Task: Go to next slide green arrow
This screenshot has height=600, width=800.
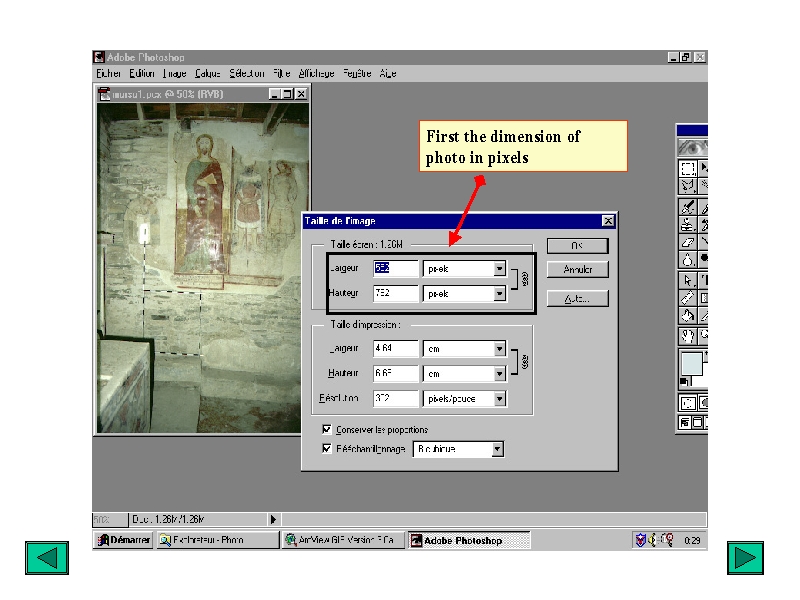Action: pos(745,558)
